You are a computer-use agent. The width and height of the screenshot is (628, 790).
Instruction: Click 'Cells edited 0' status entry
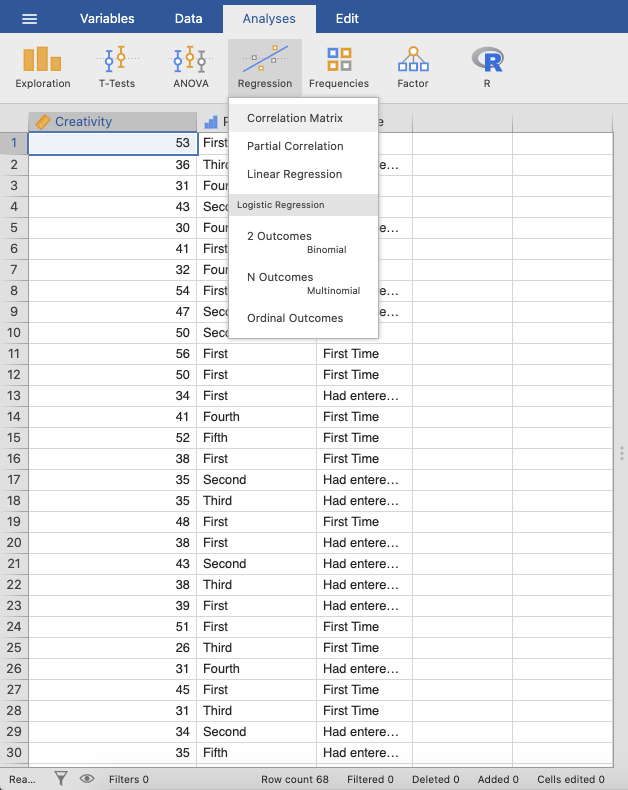[x=571, y=779]
